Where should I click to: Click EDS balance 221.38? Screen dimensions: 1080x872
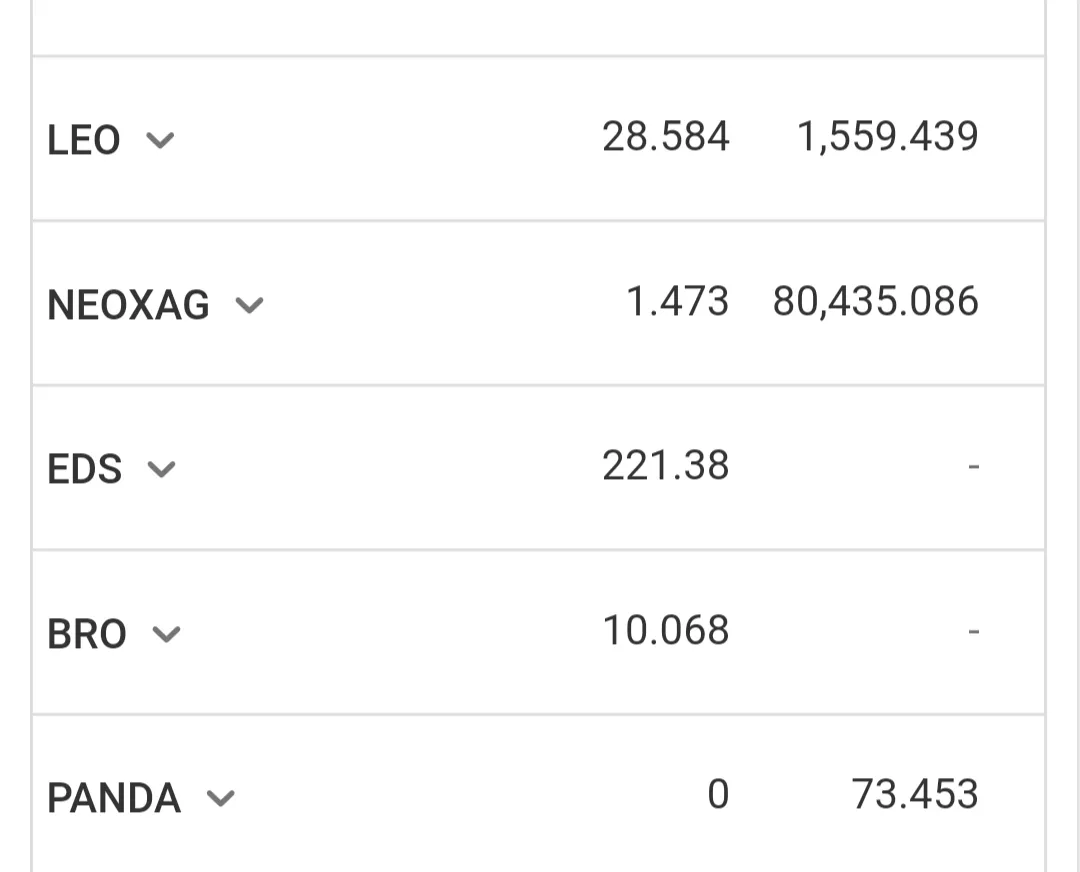tap(665, 466)
